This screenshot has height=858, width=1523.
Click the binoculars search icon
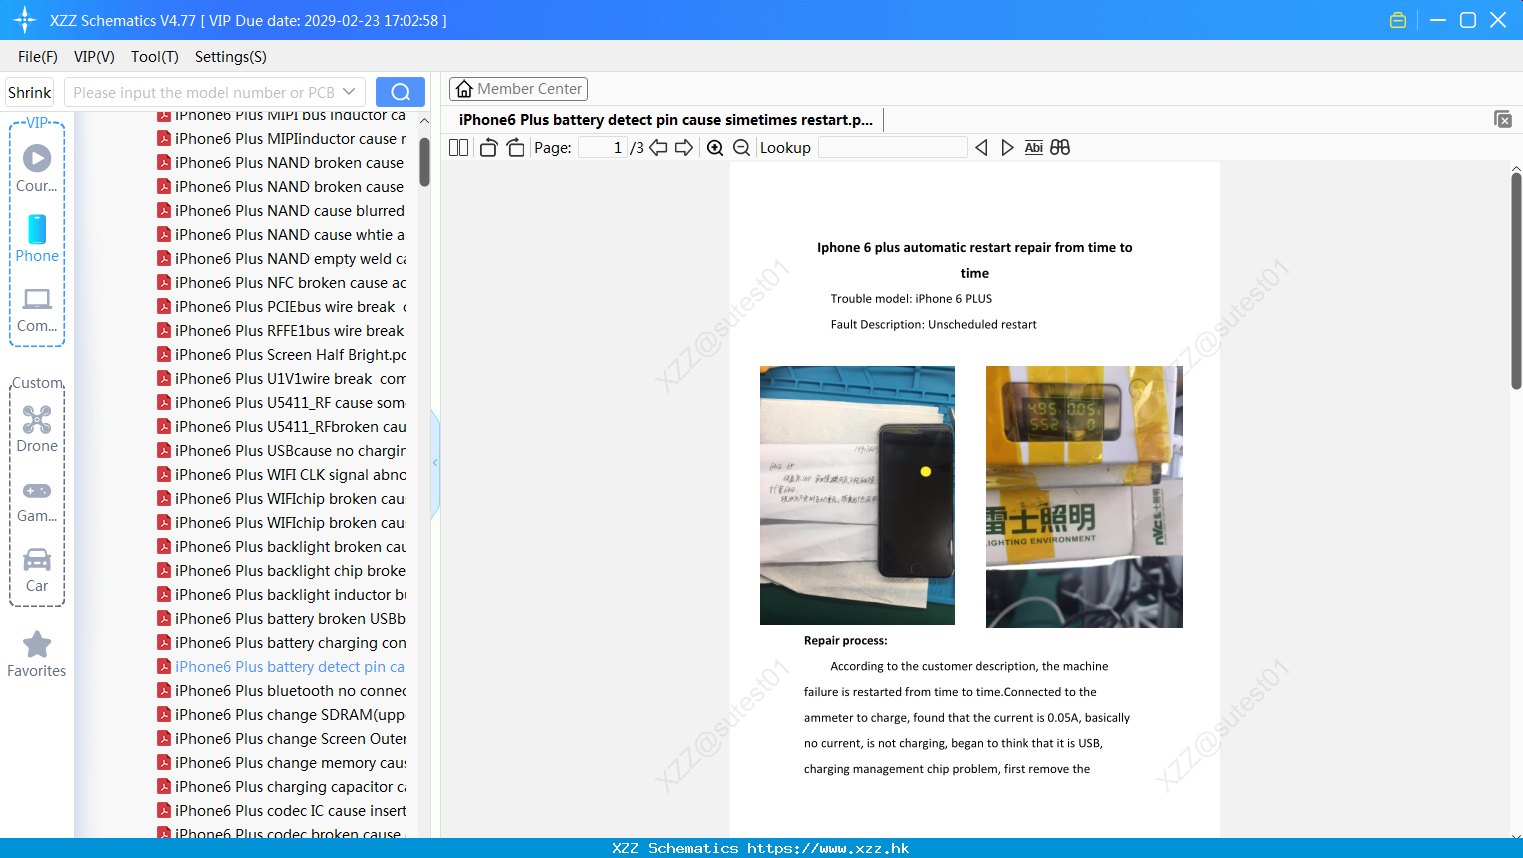click(x=1060, y=148)
